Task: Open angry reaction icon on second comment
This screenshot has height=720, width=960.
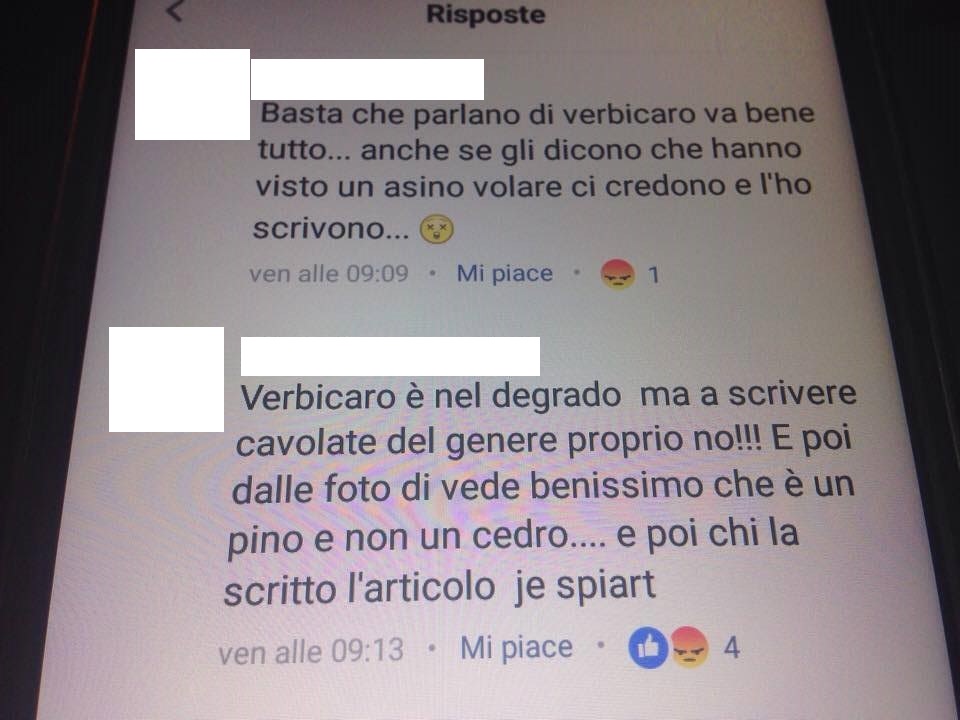Action: tap(690, 647)
